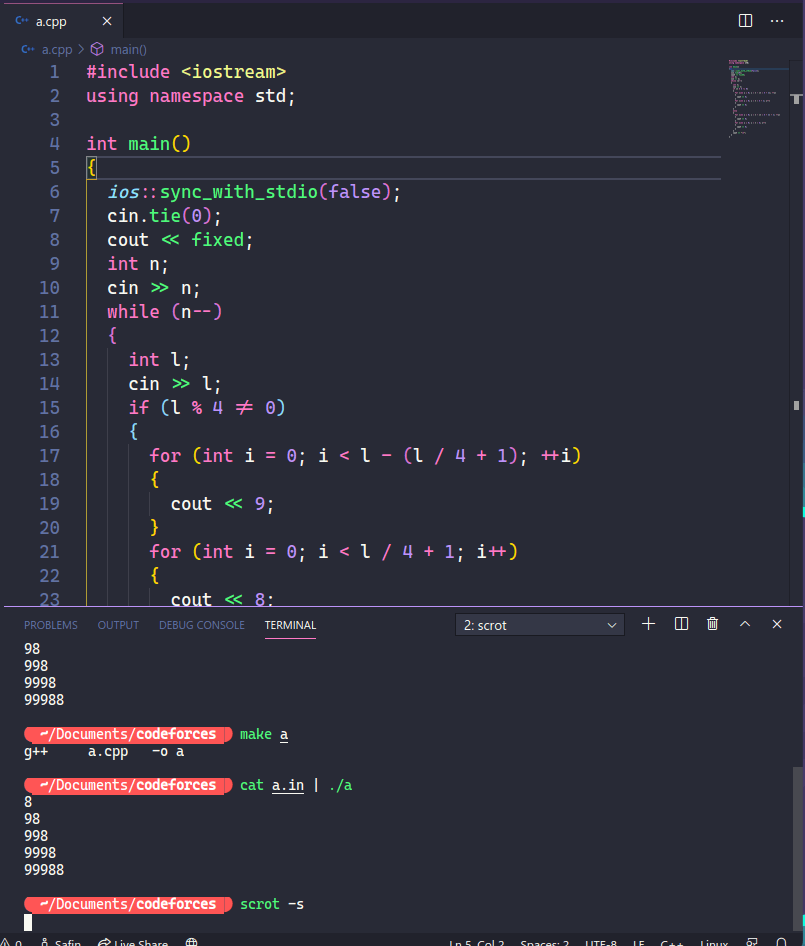The height and width of the screenshot is (946, 805).
Task: Click the Live Share status bar button
Action: (x=133, y=942)
